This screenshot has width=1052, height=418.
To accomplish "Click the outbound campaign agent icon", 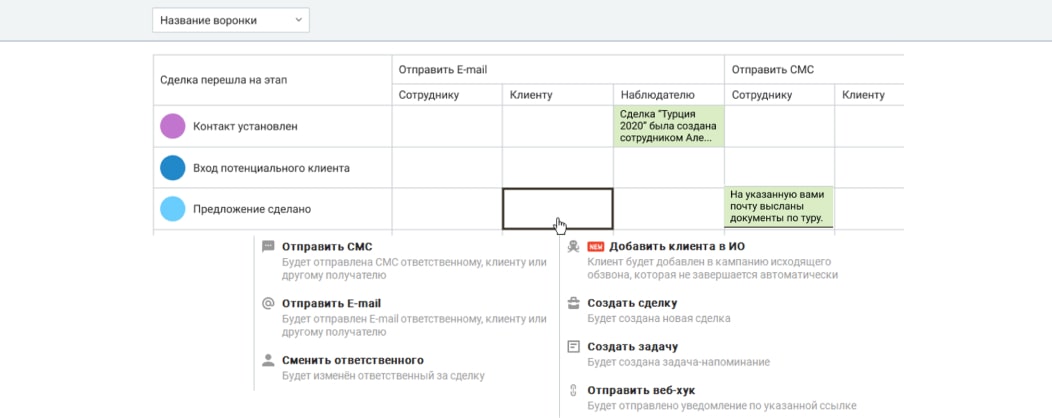I will coord(573,246).
